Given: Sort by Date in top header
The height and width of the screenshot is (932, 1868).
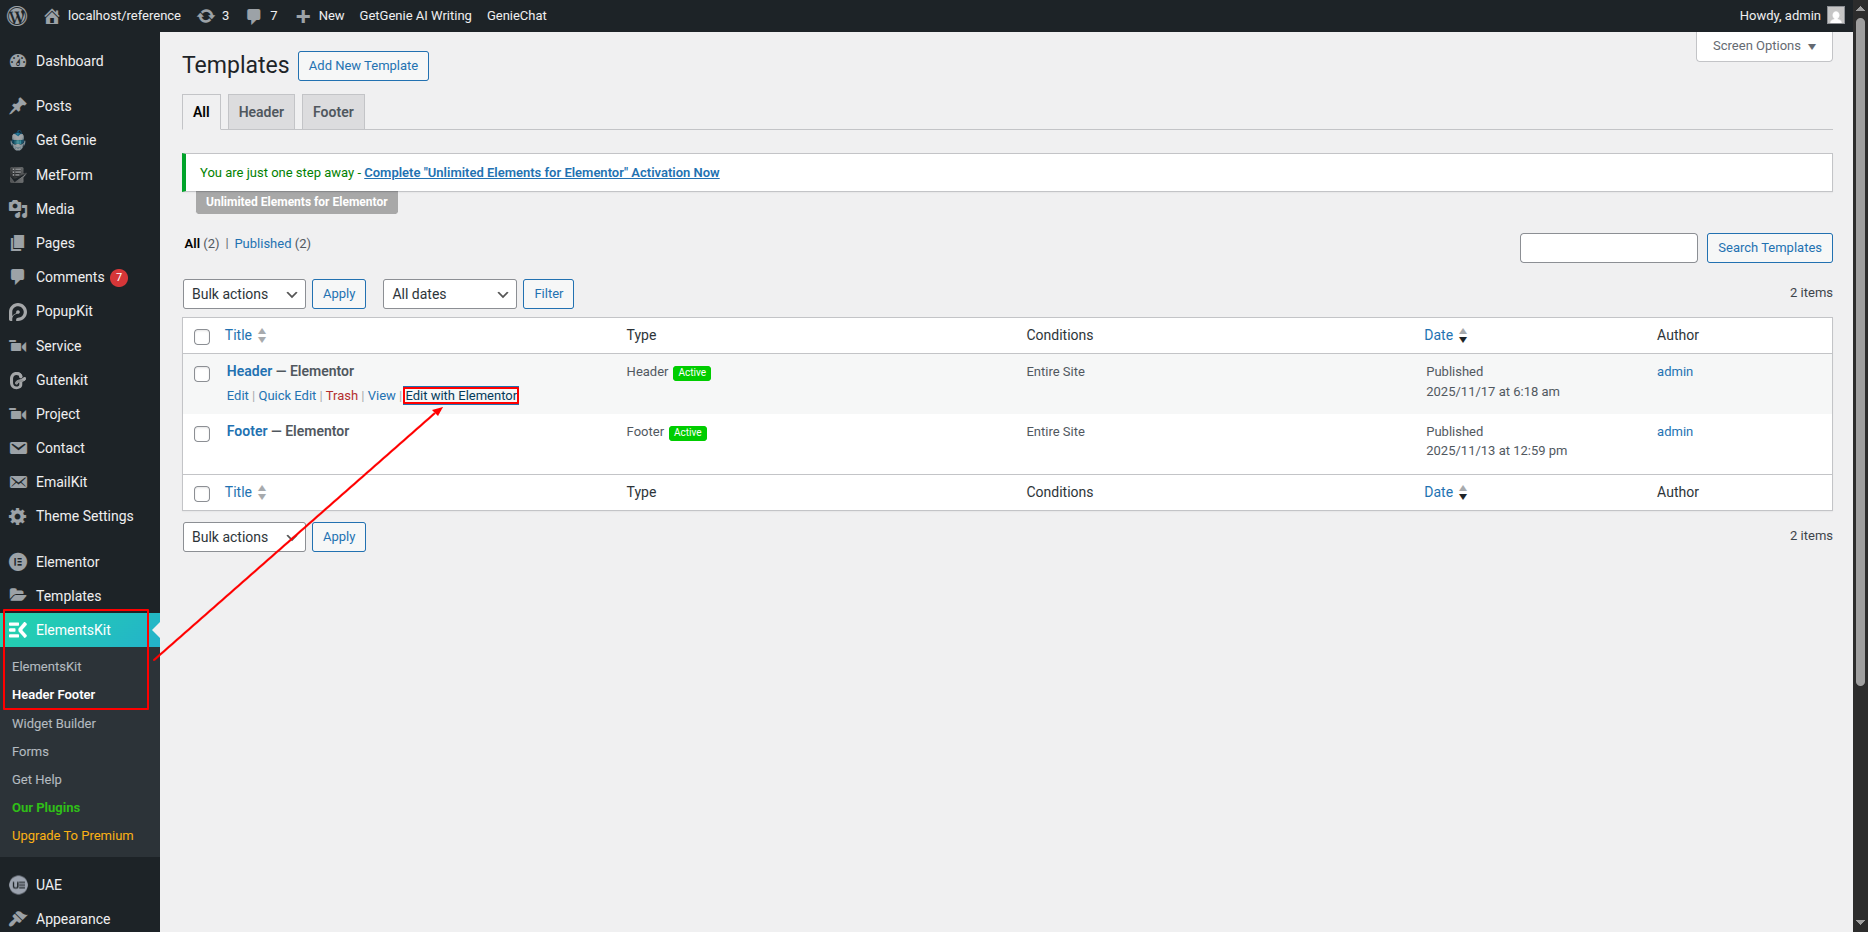Looking at the screenshot, I should (x=1445, y=335).
